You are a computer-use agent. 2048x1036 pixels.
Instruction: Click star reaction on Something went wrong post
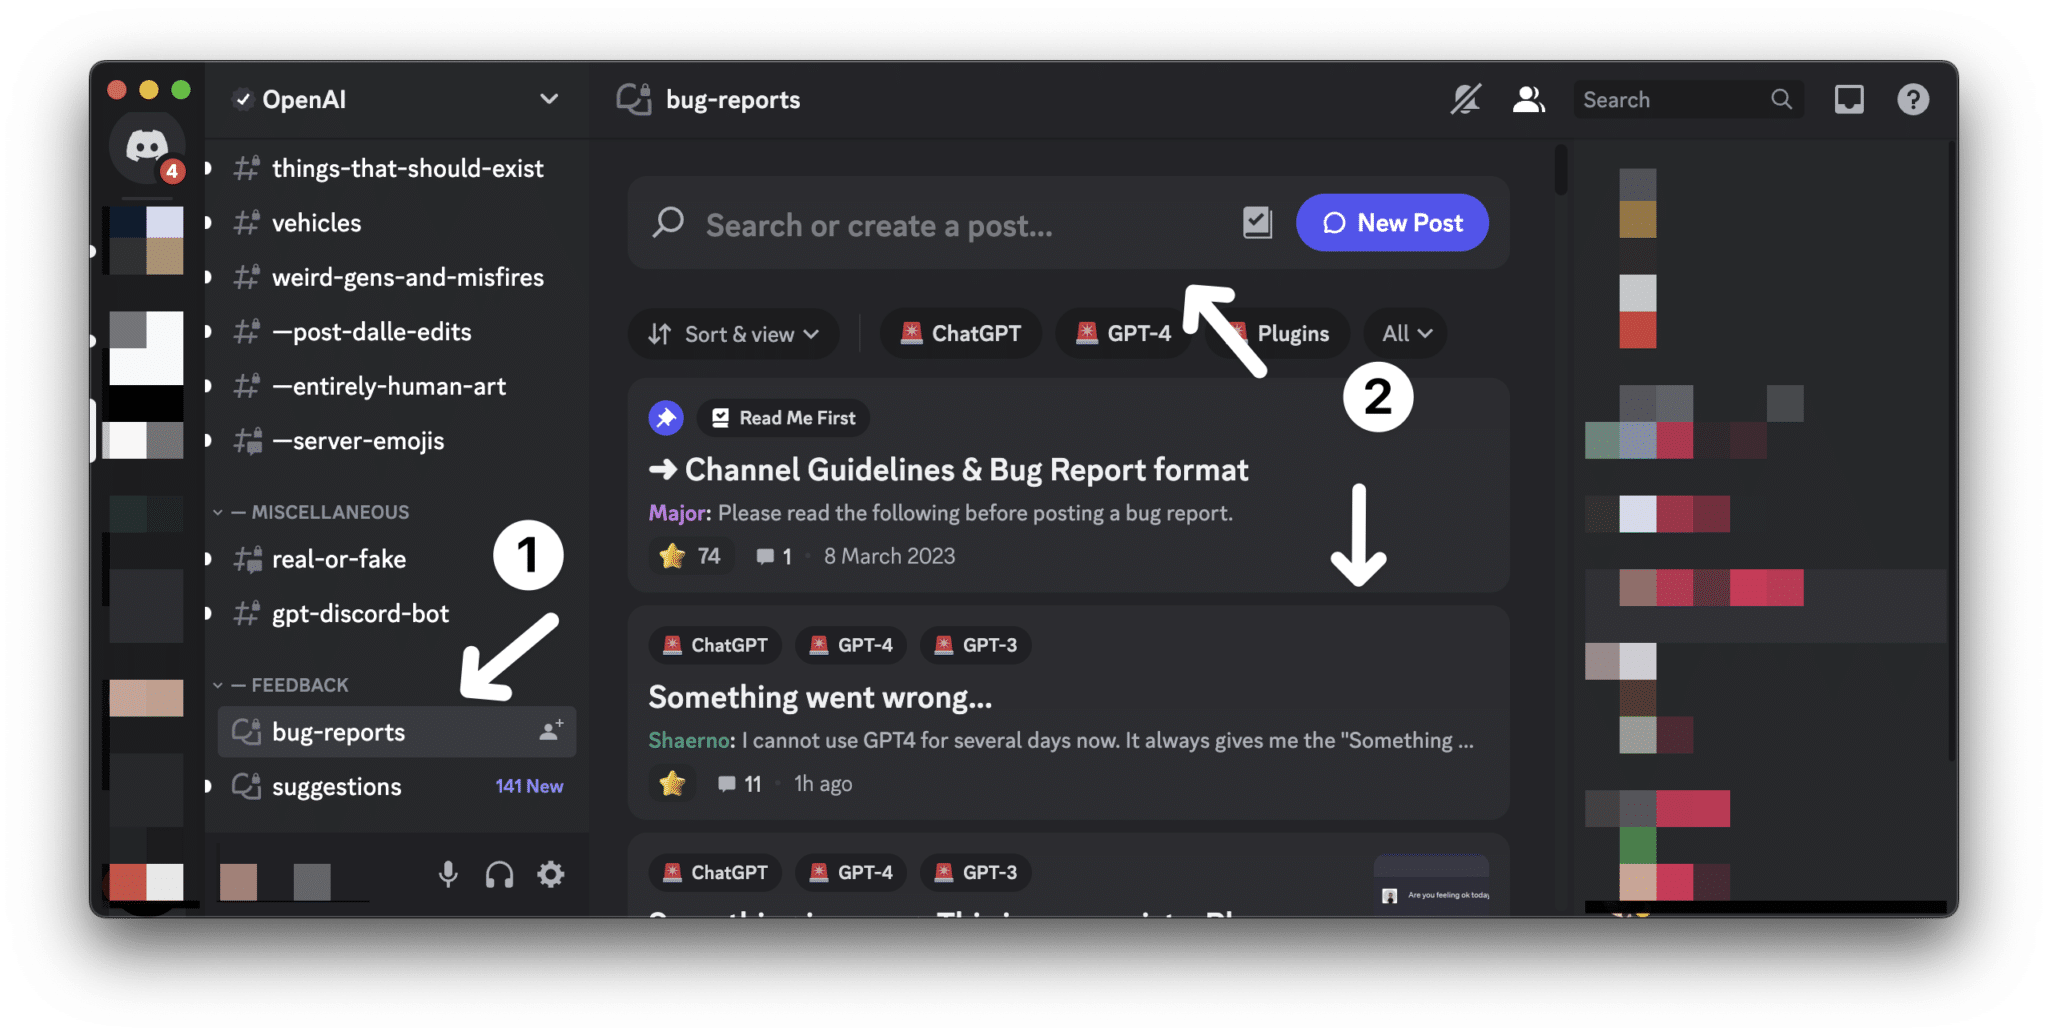[672, 783]
